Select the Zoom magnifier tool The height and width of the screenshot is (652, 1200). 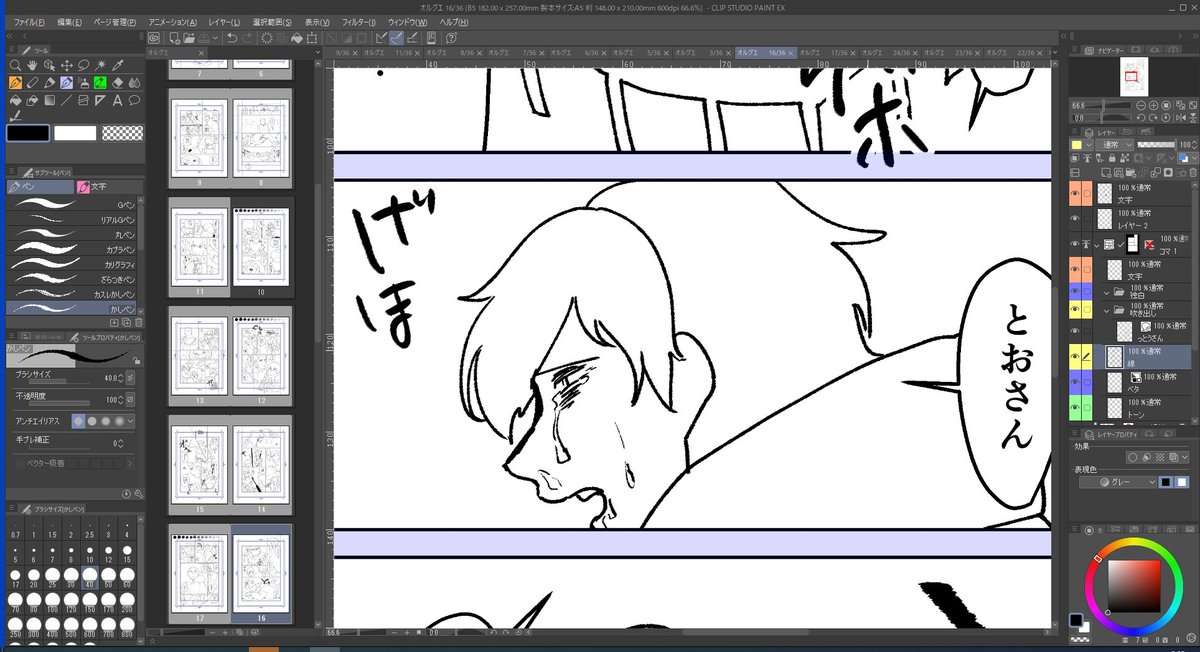point(15,65)
